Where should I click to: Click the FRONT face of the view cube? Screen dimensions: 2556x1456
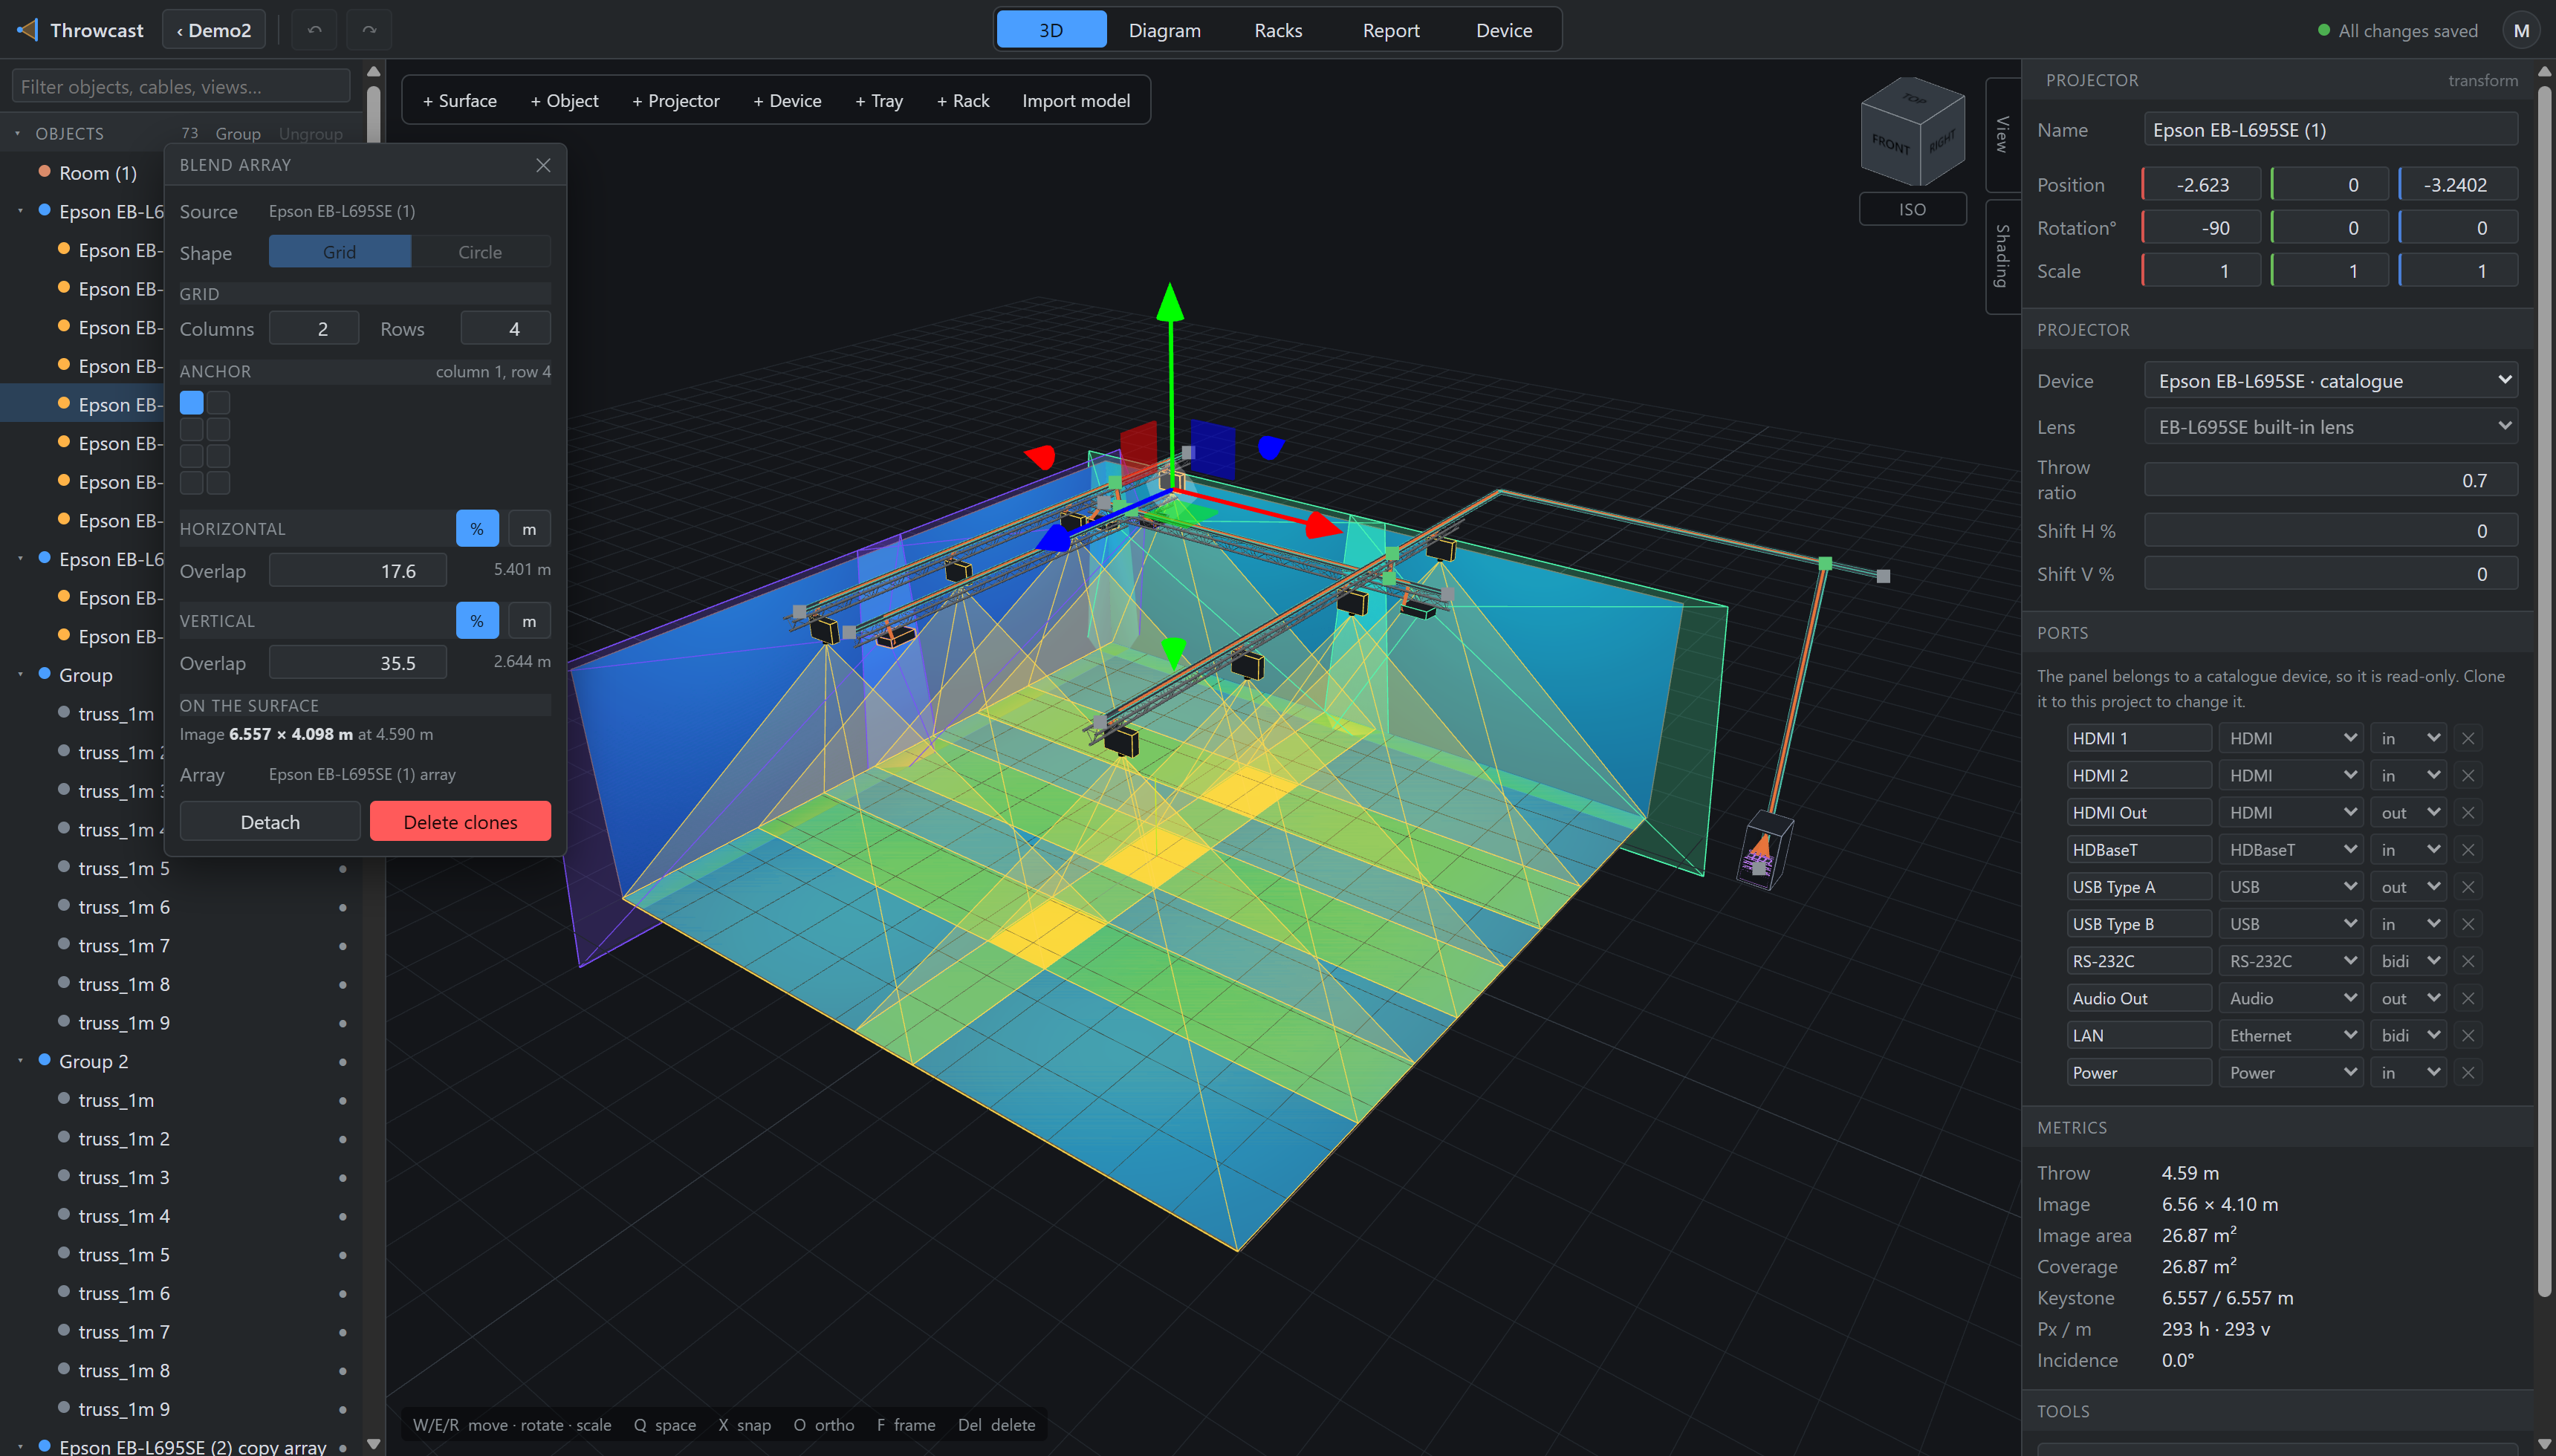tap(1889, 144)
